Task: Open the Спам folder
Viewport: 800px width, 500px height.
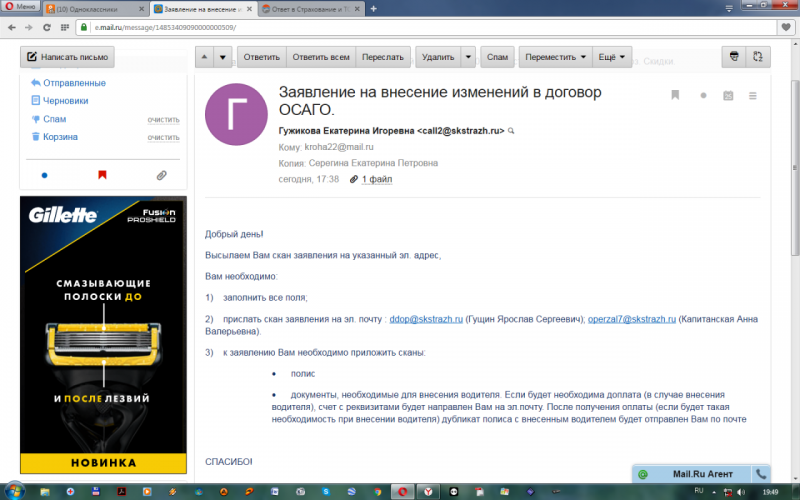Action: pyautogui.click(x=54, y=119)
